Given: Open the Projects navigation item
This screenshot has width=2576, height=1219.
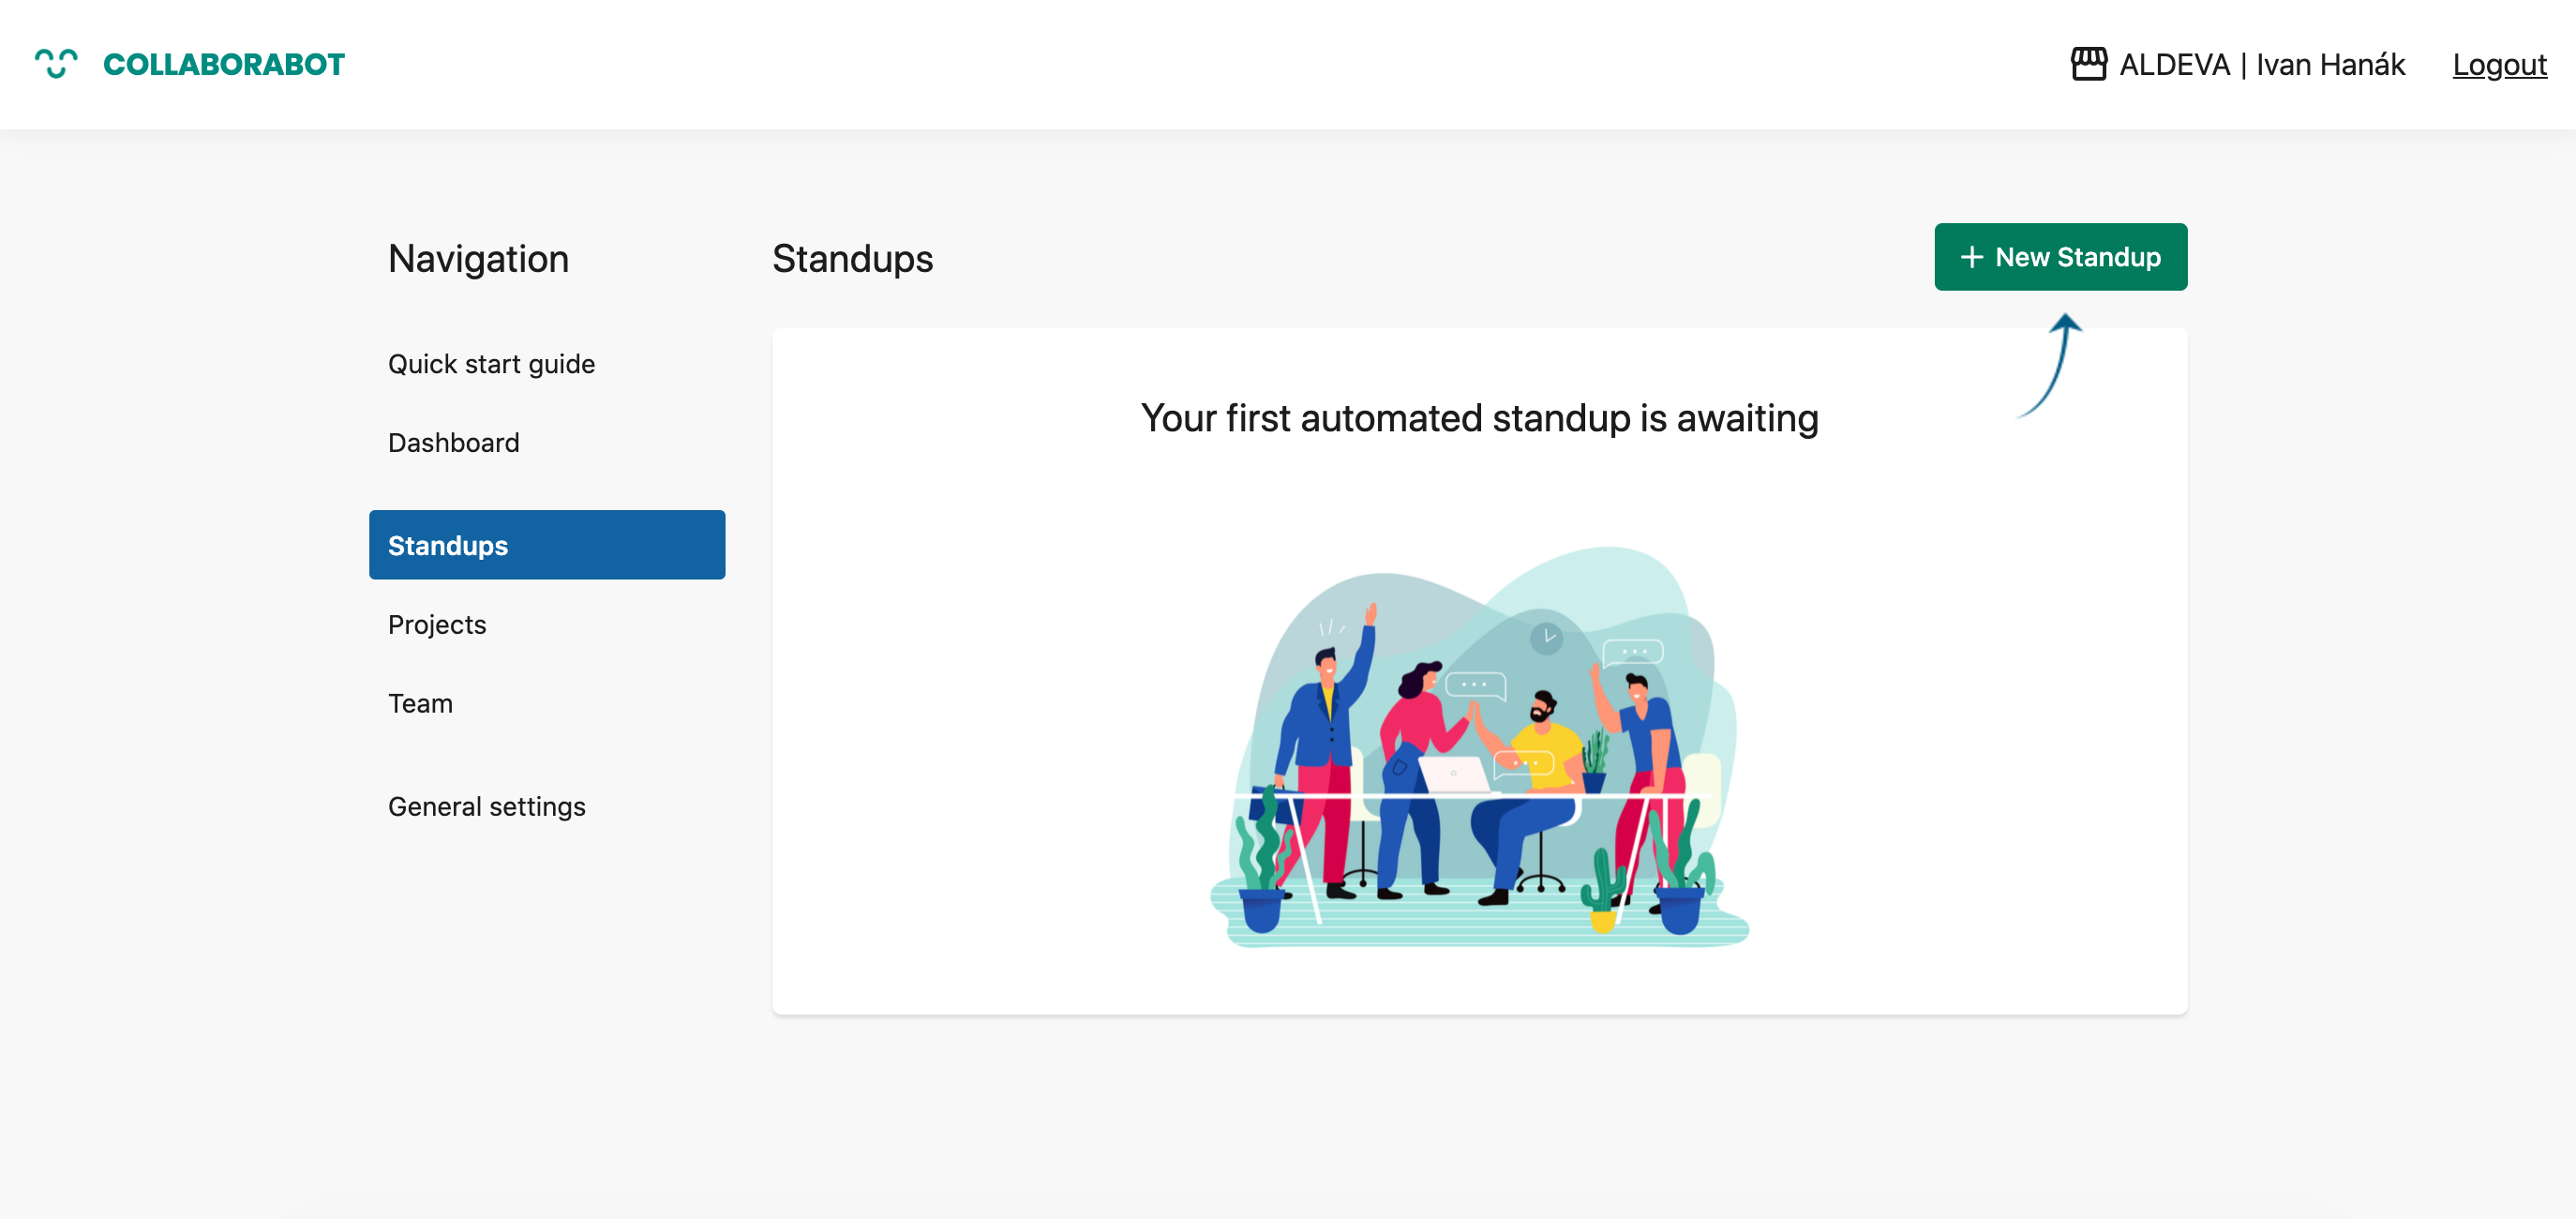Looking at the screenshot, I should click(437, 625).
